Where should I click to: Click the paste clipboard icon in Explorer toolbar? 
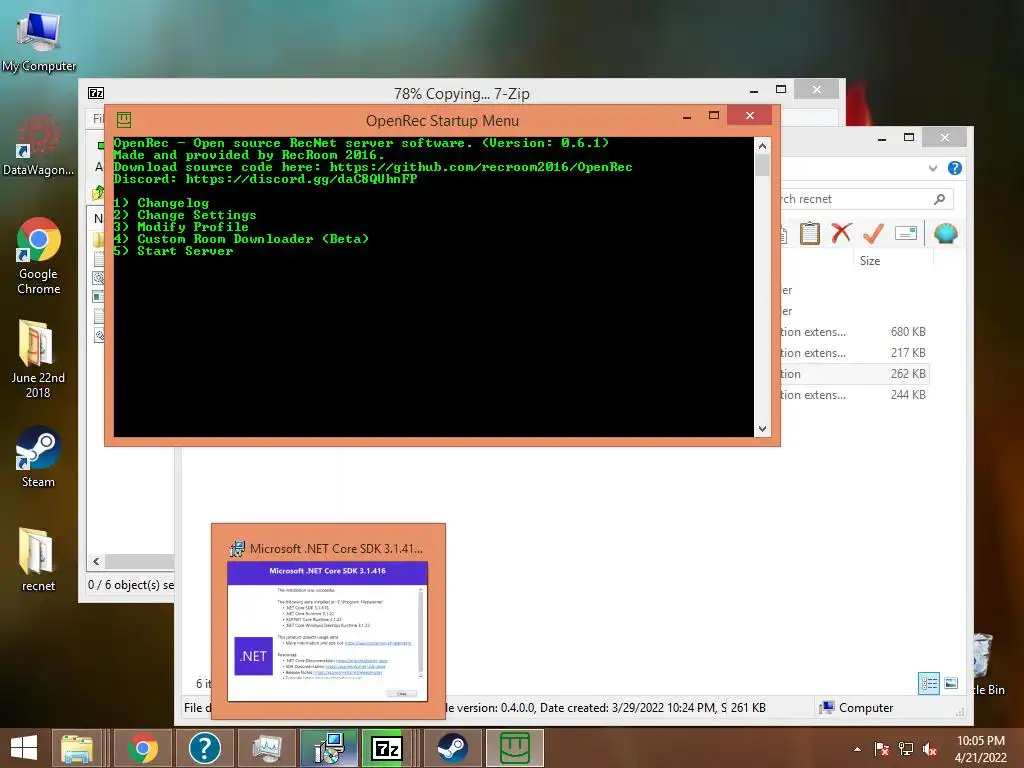point(810,233)
